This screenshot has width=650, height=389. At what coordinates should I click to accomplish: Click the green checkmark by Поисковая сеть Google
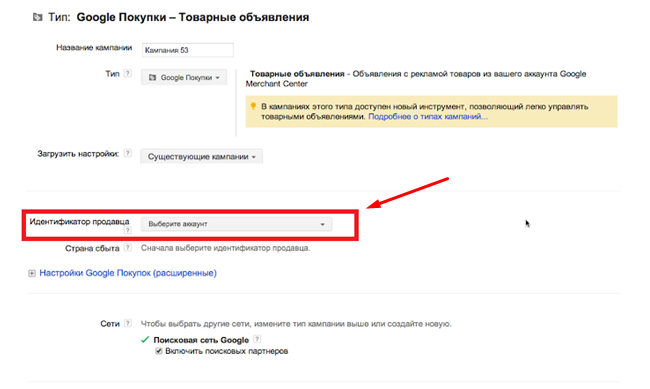[x=145, y=340]
